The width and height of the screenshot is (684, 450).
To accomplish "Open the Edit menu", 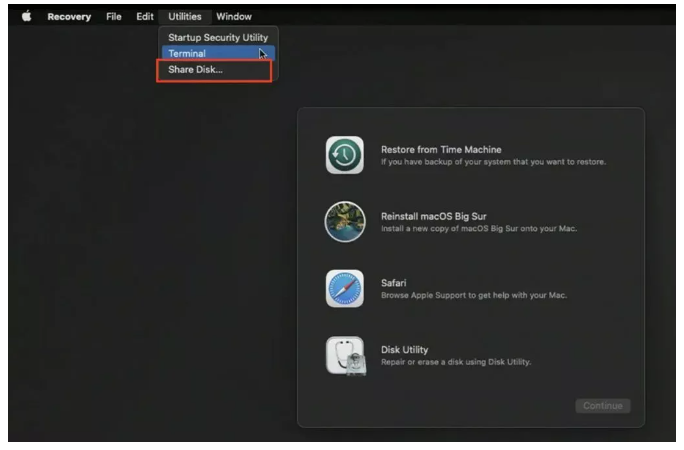I will pyautogui.click(x=145, y=16).
